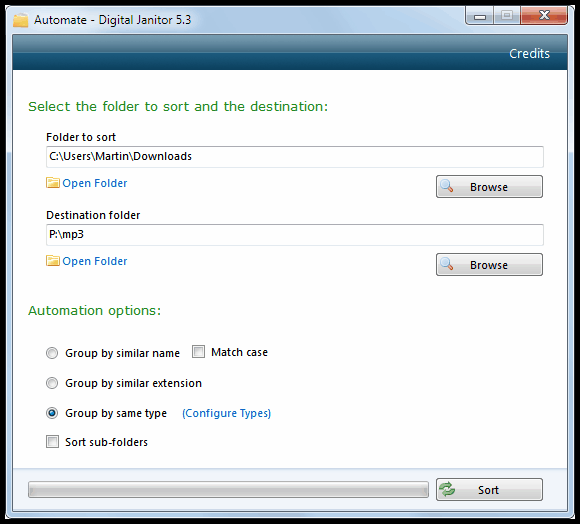The width and height of the screenshot is (580, 524).
Task: Choose Group by same type radio button
Action: (x=52, y=413)
